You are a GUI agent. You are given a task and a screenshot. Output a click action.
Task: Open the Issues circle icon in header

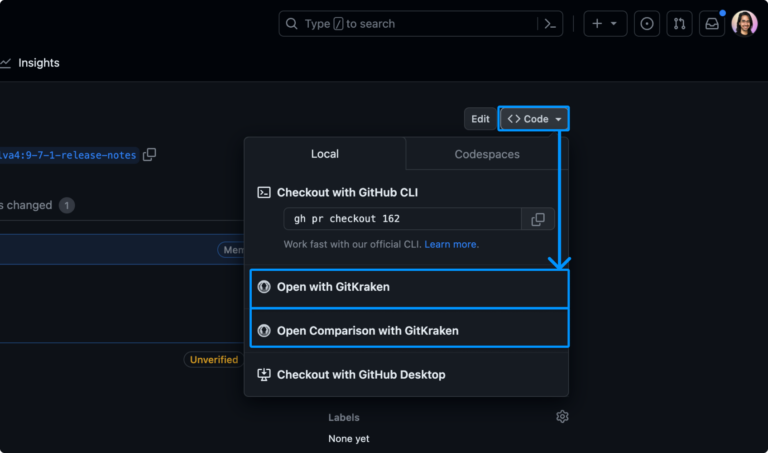[647, 24]
